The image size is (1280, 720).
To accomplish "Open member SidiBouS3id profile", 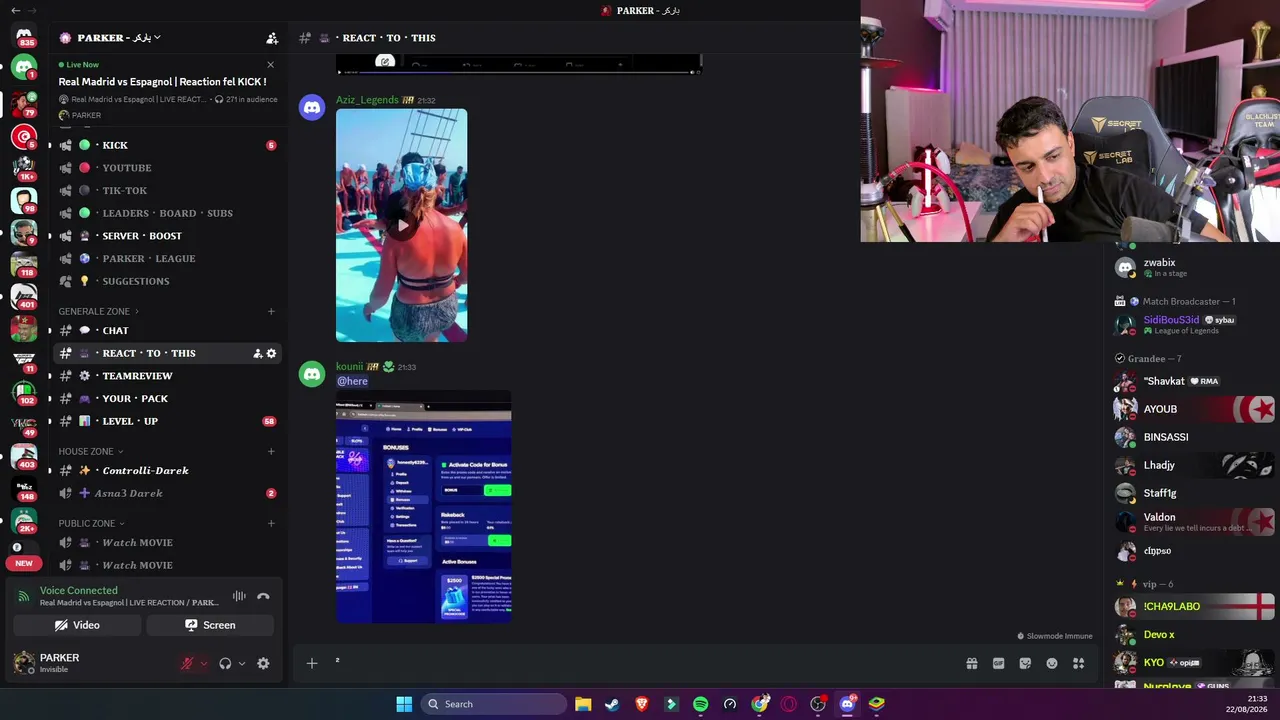I will [x=1195, y=325].
